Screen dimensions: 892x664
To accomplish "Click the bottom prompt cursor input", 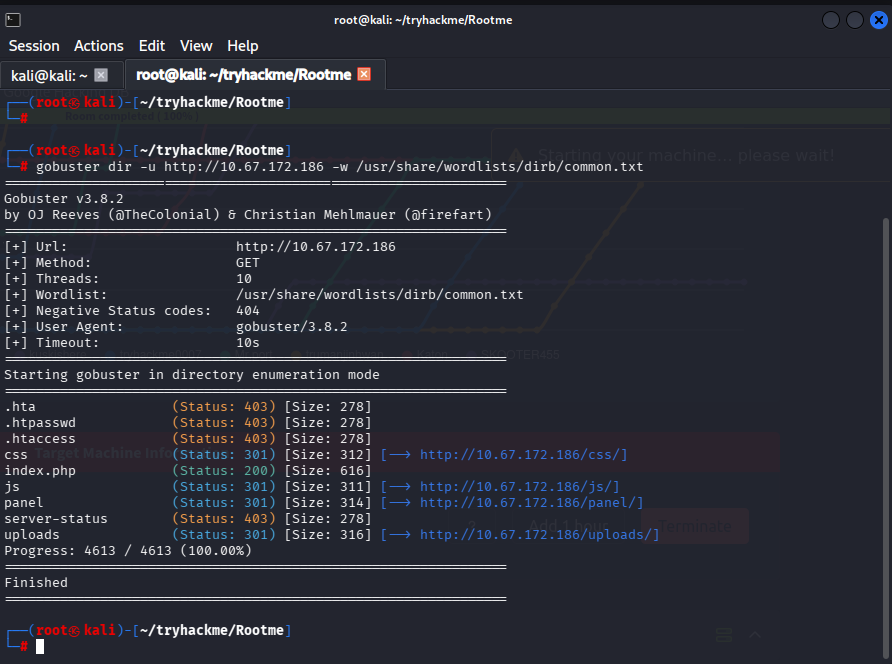I will [40, 646].
